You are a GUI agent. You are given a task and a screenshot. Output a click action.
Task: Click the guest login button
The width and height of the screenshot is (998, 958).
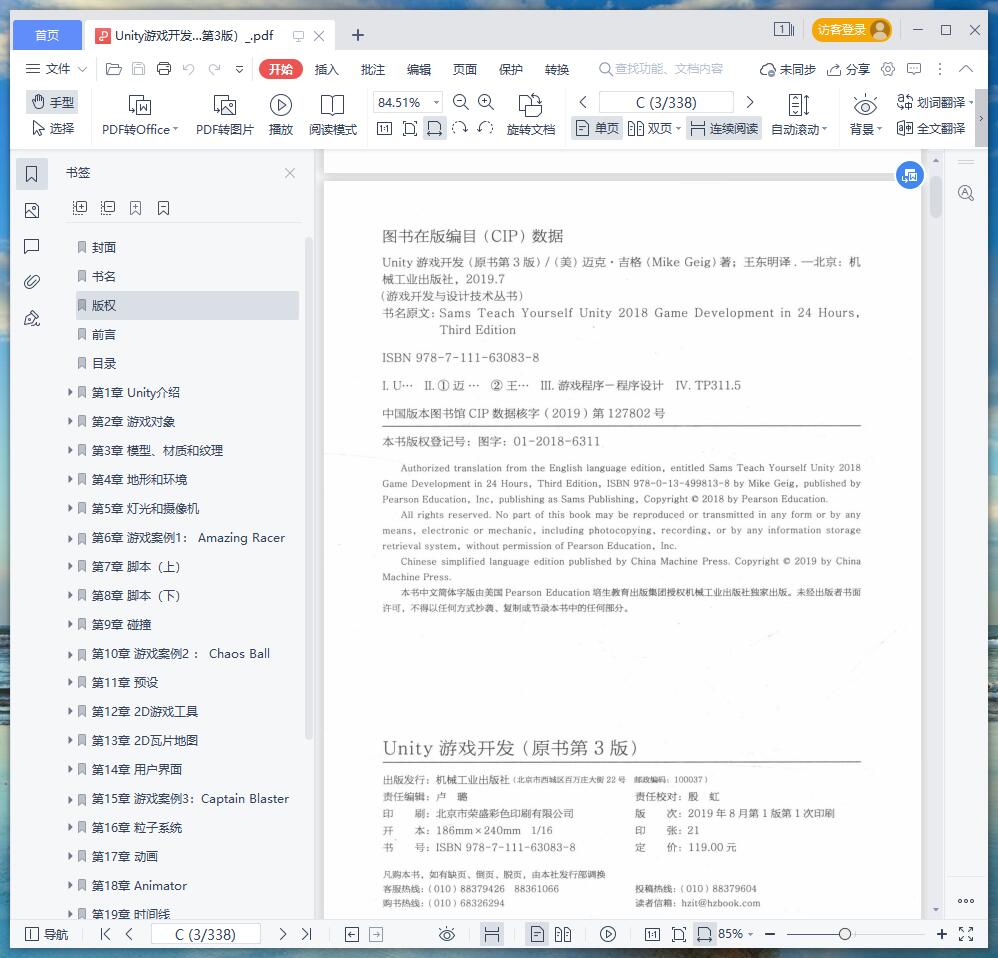[x=851, y=30]
